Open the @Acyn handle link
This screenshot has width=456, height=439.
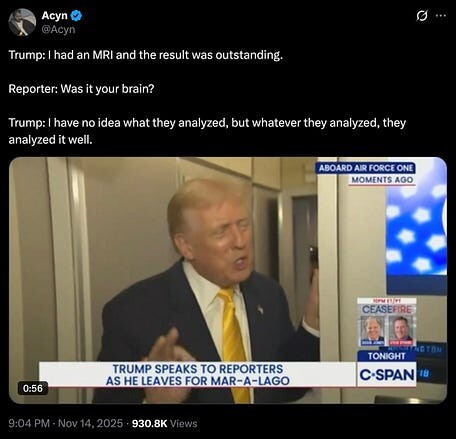click(x=58, y=30)
